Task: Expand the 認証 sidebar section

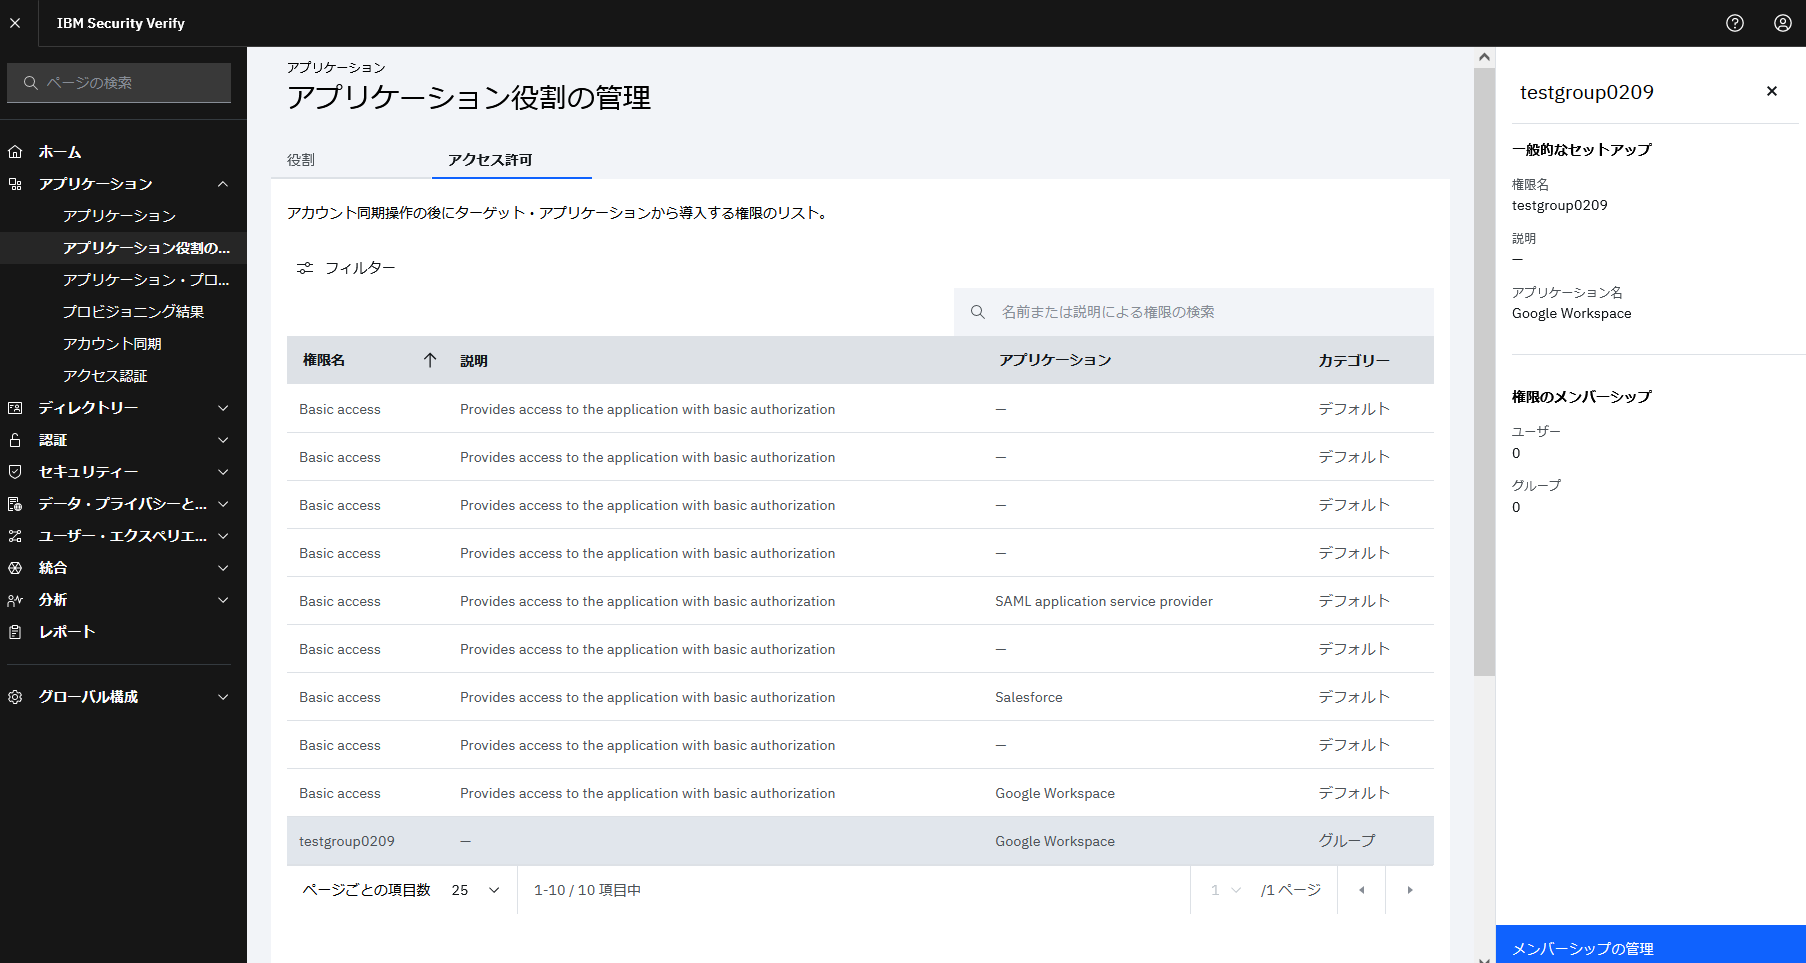Action: click(x=223, y=440)
